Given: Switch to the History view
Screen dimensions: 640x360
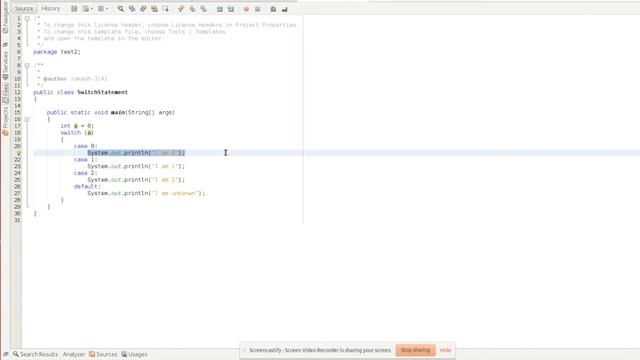Looking at the screenshot, I should [x=50, y=9].
